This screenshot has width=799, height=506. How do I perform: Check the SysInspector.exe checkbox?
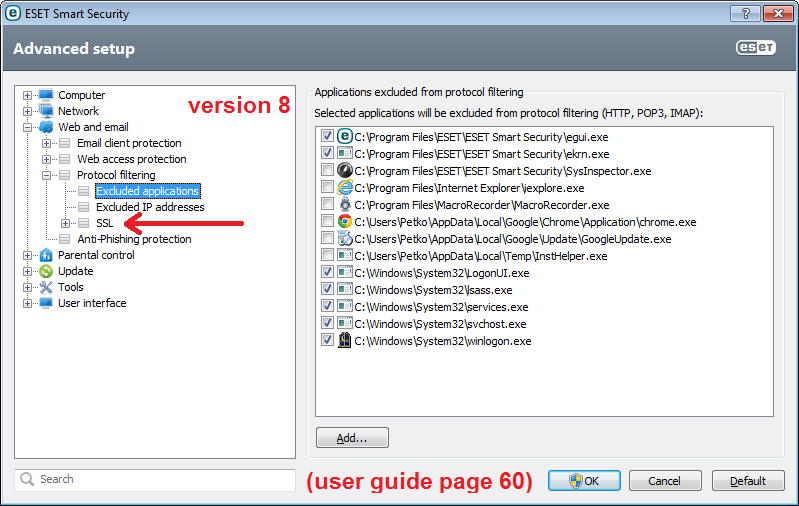point(327,170)
